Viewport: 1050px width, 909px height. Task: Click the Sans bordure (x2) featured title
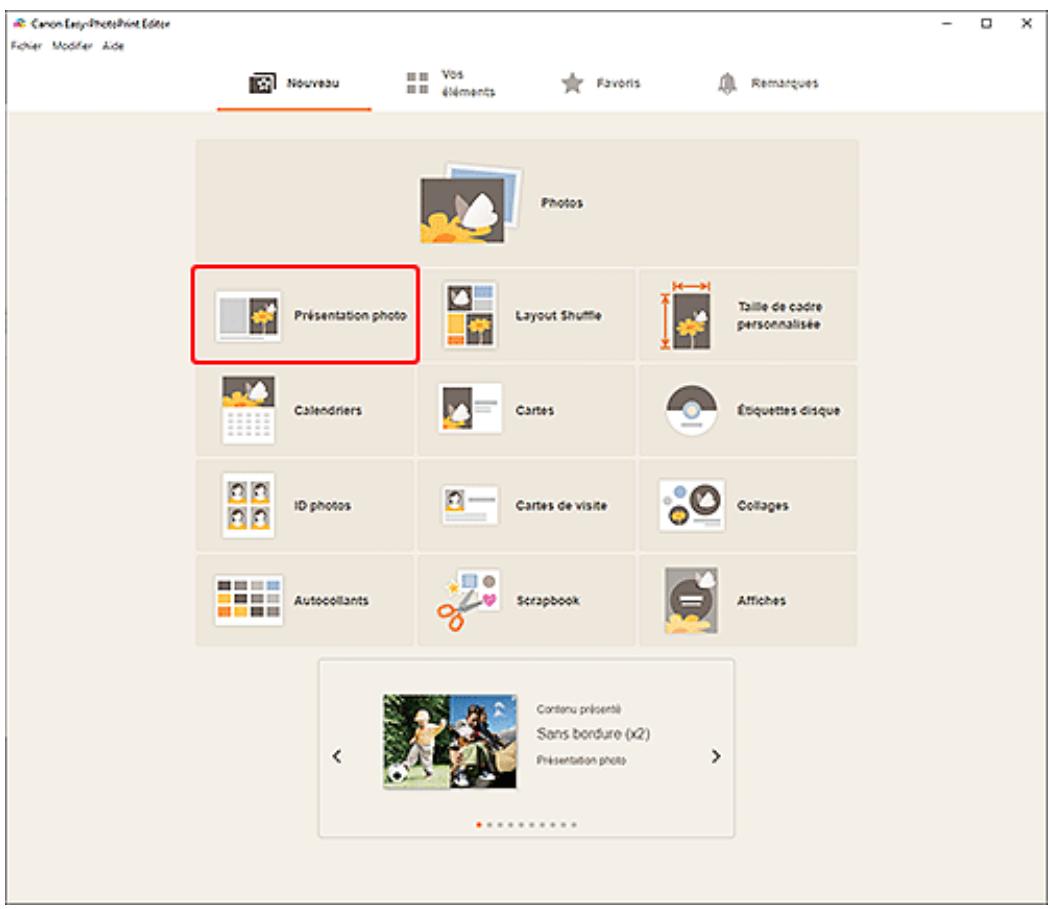click(x=593, y=733)
